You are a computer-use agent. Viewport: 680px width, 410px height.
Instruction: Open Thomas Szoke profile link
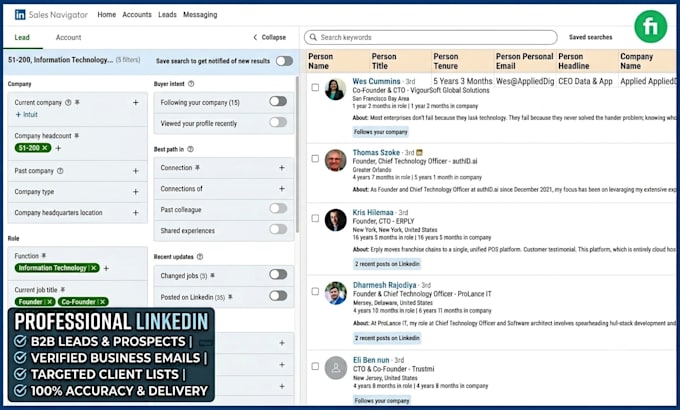point(376,152)
